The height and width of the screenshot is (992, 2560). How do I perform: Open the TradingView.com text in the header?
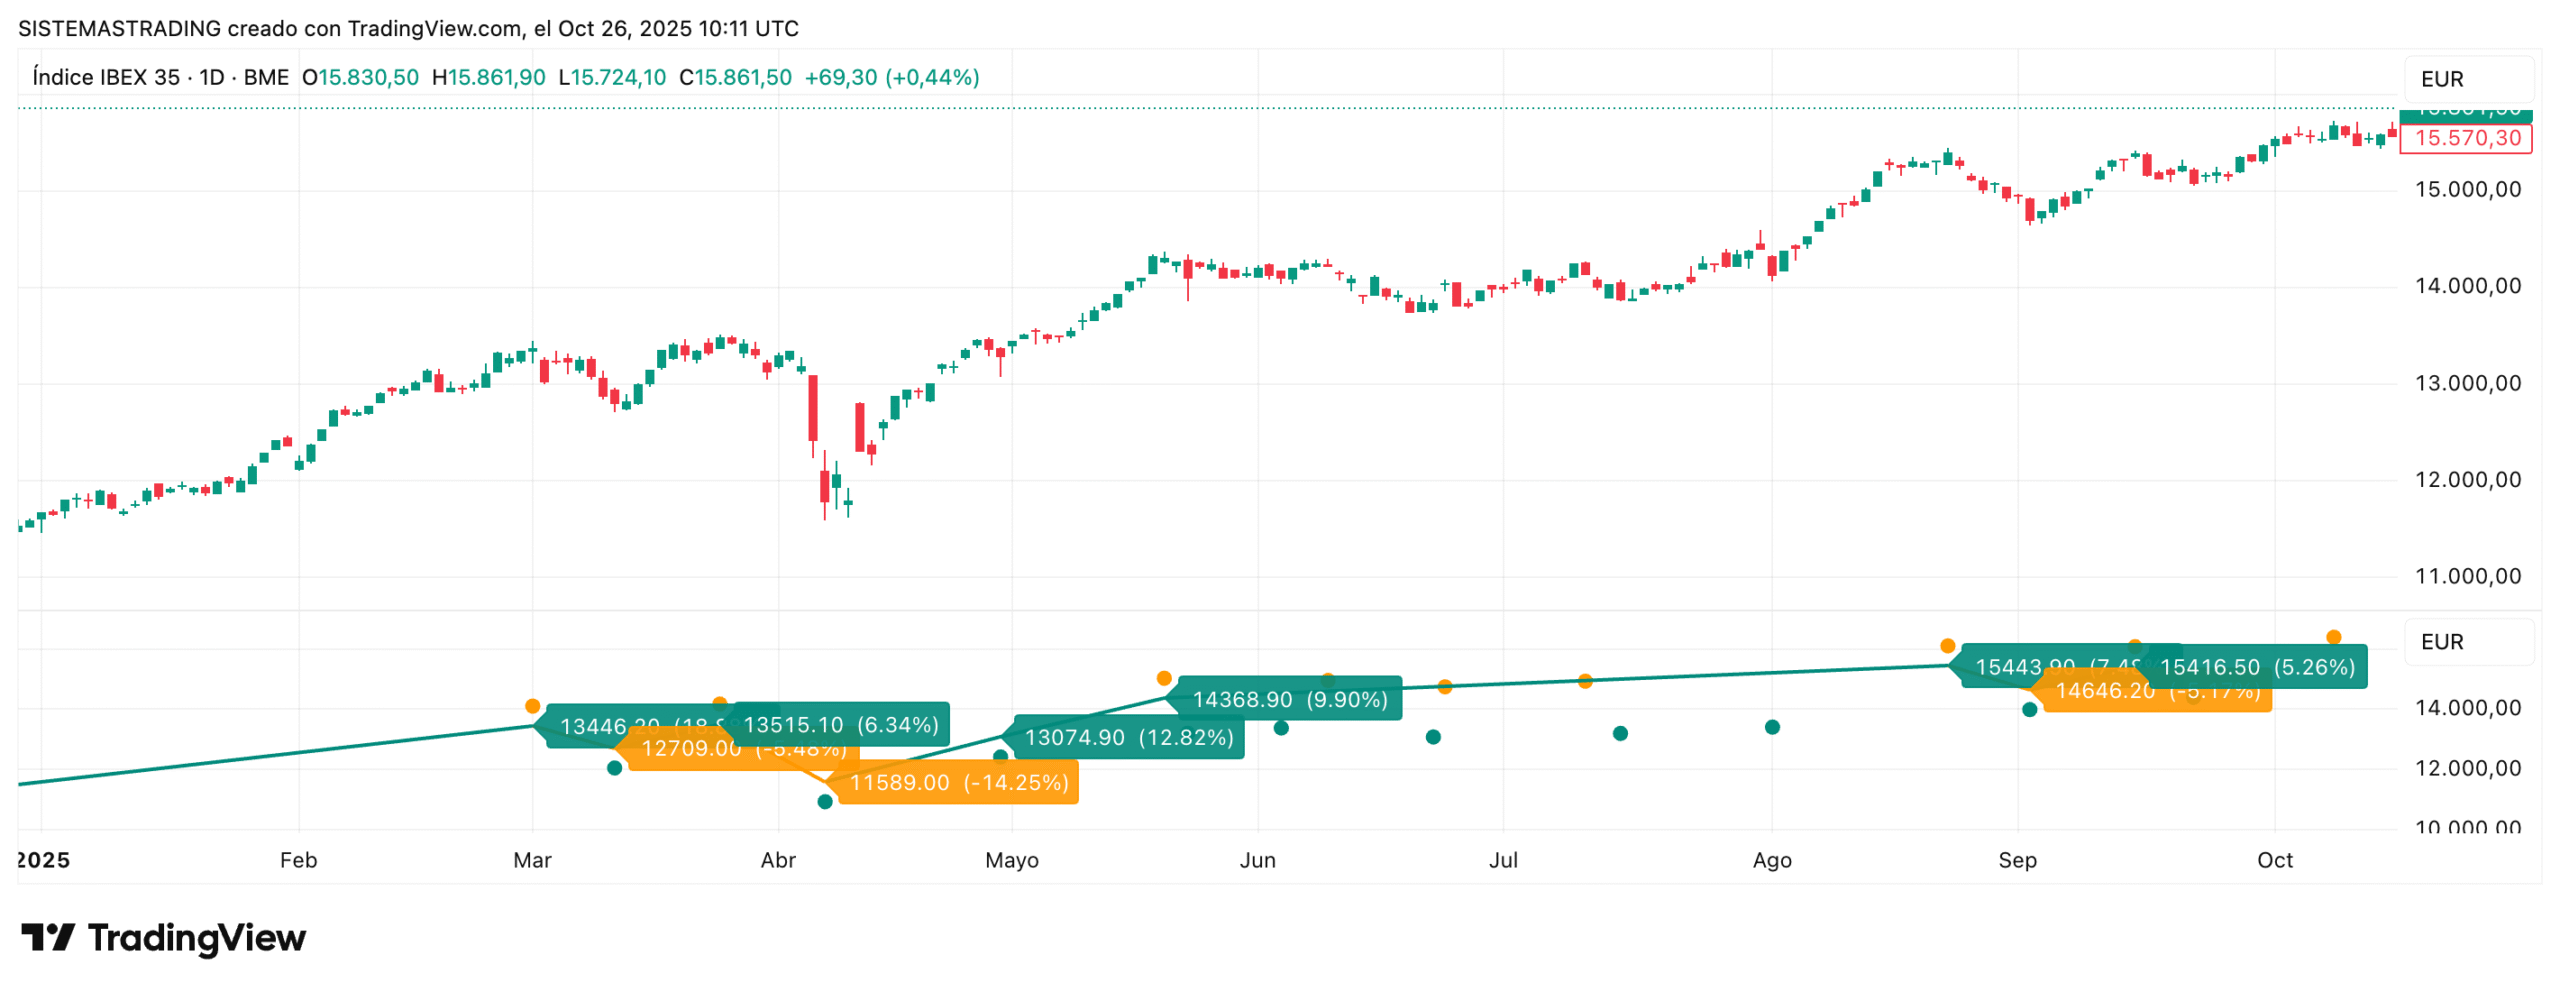click(x=433, y=28)
